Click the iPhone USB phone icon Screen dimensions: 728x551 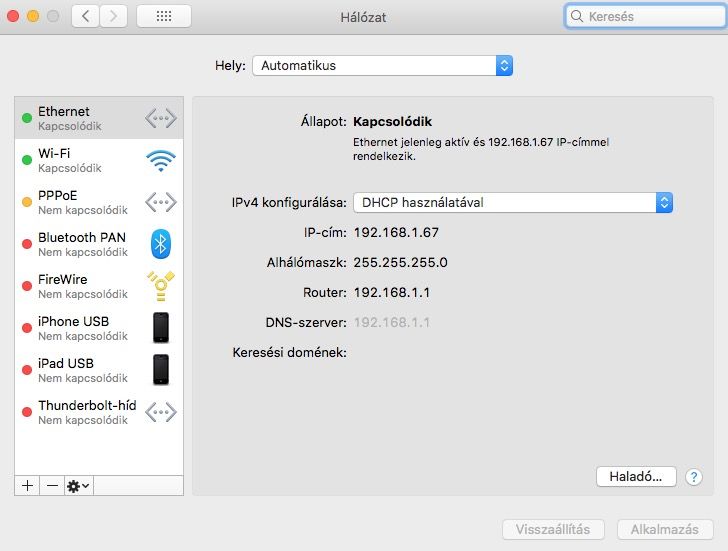point(161,328)
